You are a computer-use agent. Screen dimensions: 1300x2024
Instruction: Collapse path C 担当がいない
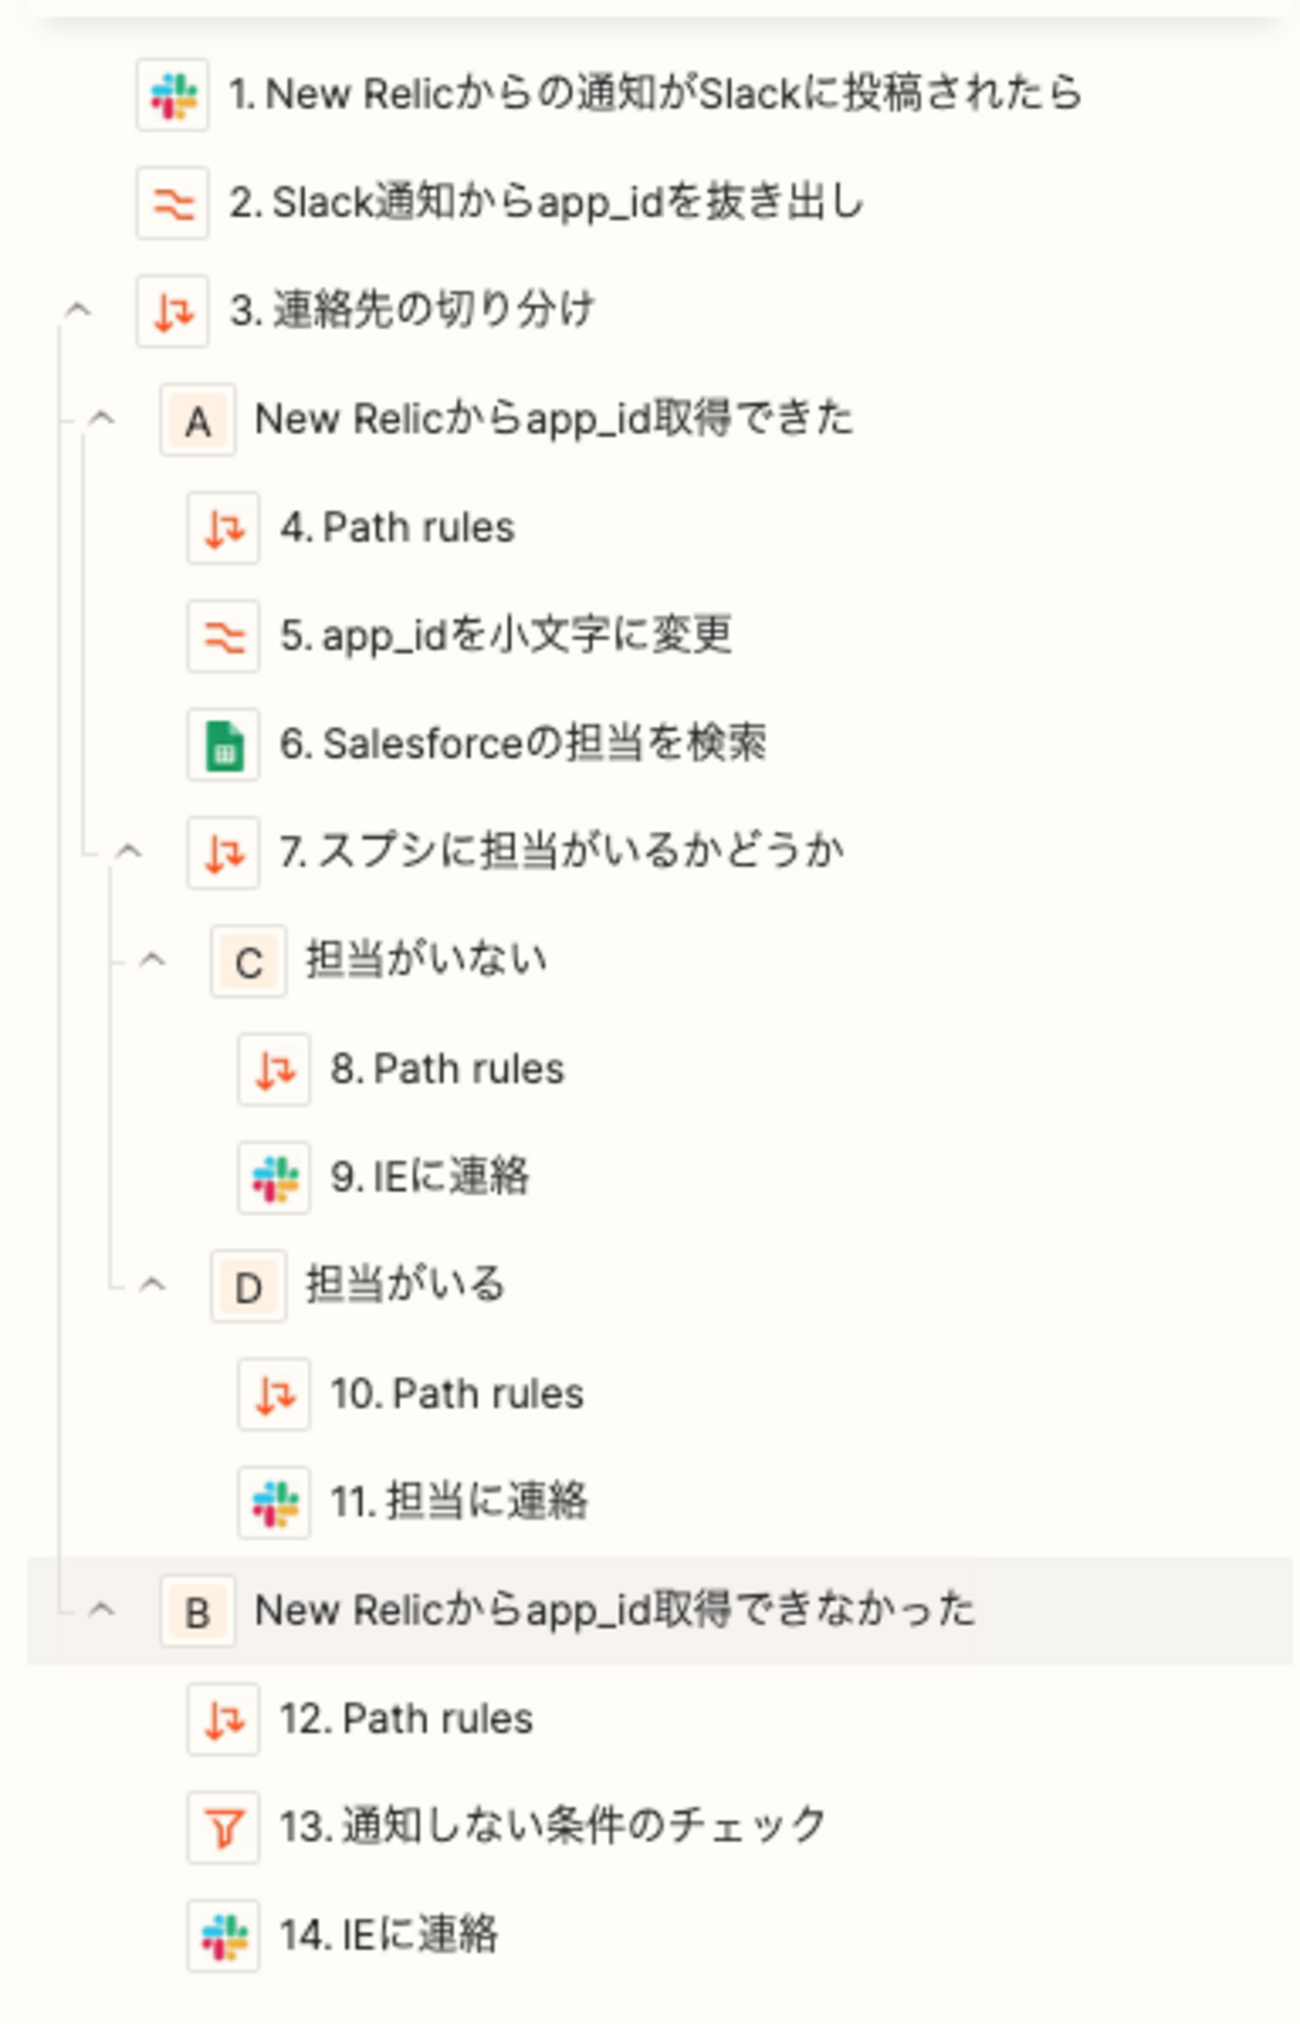(x=153, y=961)
